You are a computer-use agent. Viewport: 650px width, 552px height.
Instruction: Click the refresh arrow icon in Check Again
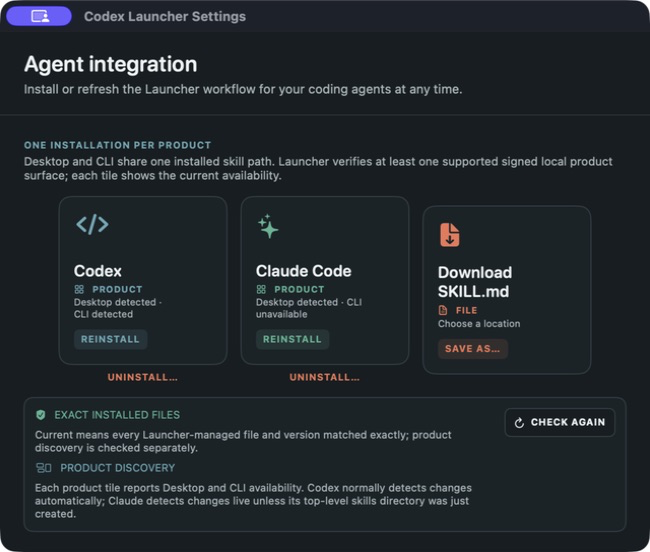(519, 423)
